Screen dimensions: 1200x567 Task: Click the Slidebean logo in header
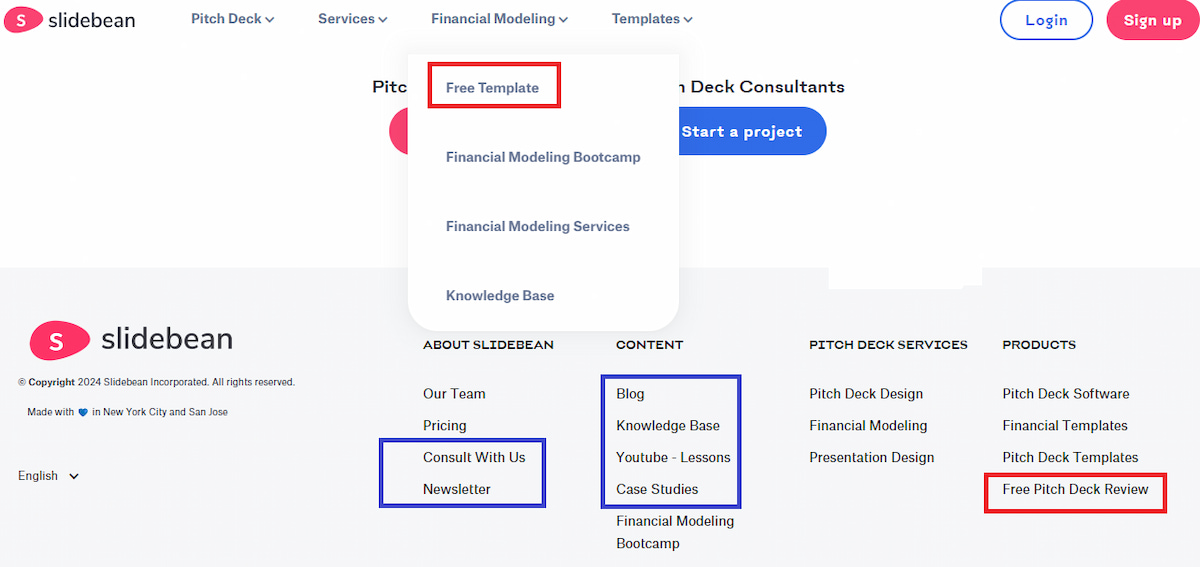[70, 20]
